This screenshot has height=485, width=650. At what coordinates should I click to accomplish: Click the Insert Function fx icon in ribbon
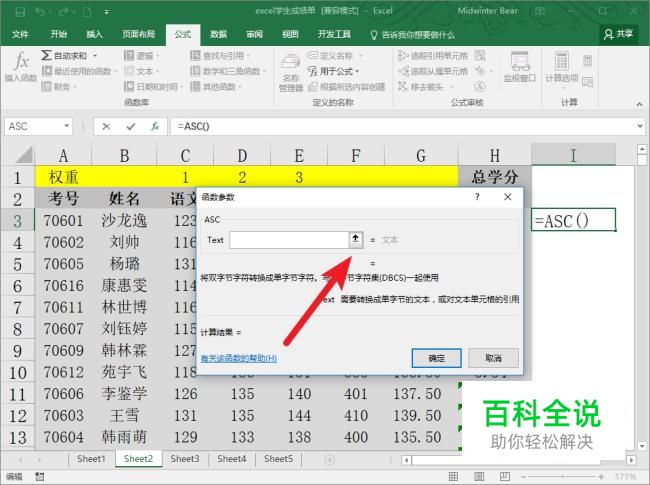click(x=21, y=67)
